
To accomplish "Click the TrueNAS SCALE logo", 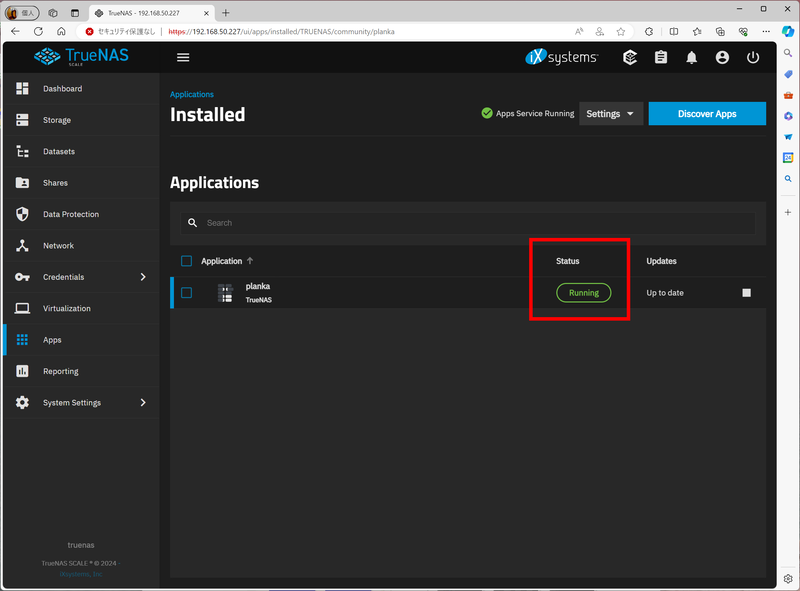I will (x=82, y=56).
